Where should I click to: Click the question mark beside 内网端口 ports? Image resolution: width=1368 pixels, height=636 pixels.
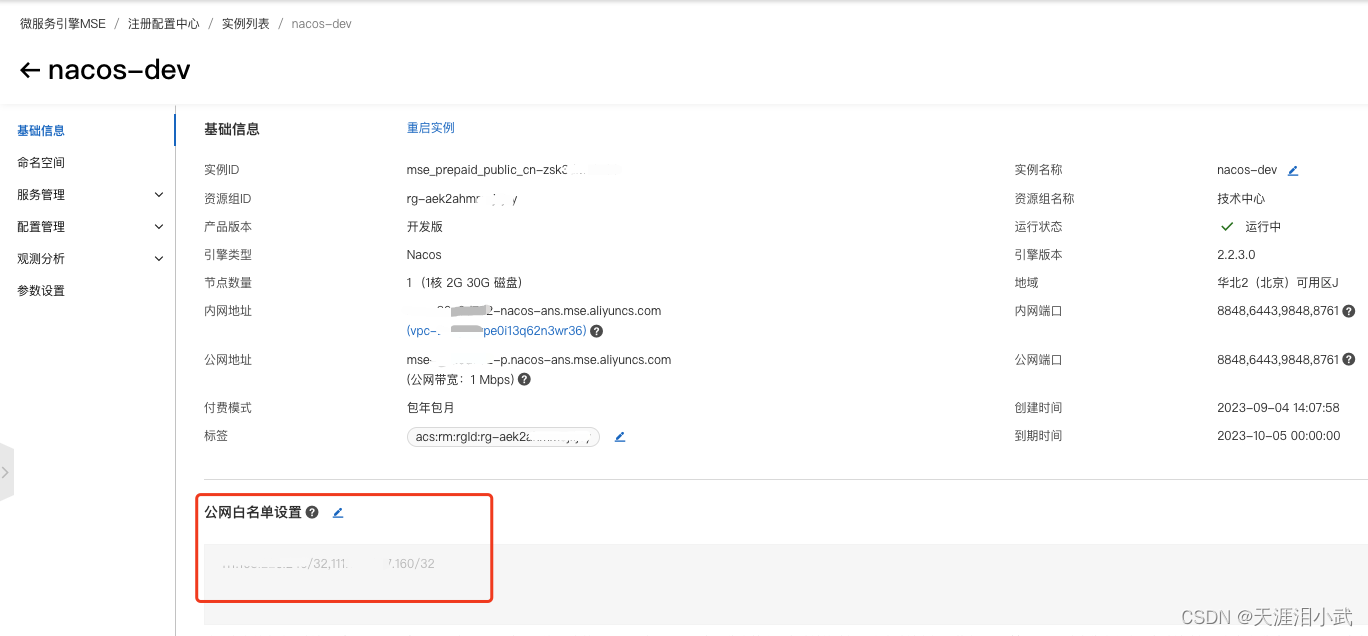click(1349, 310)
